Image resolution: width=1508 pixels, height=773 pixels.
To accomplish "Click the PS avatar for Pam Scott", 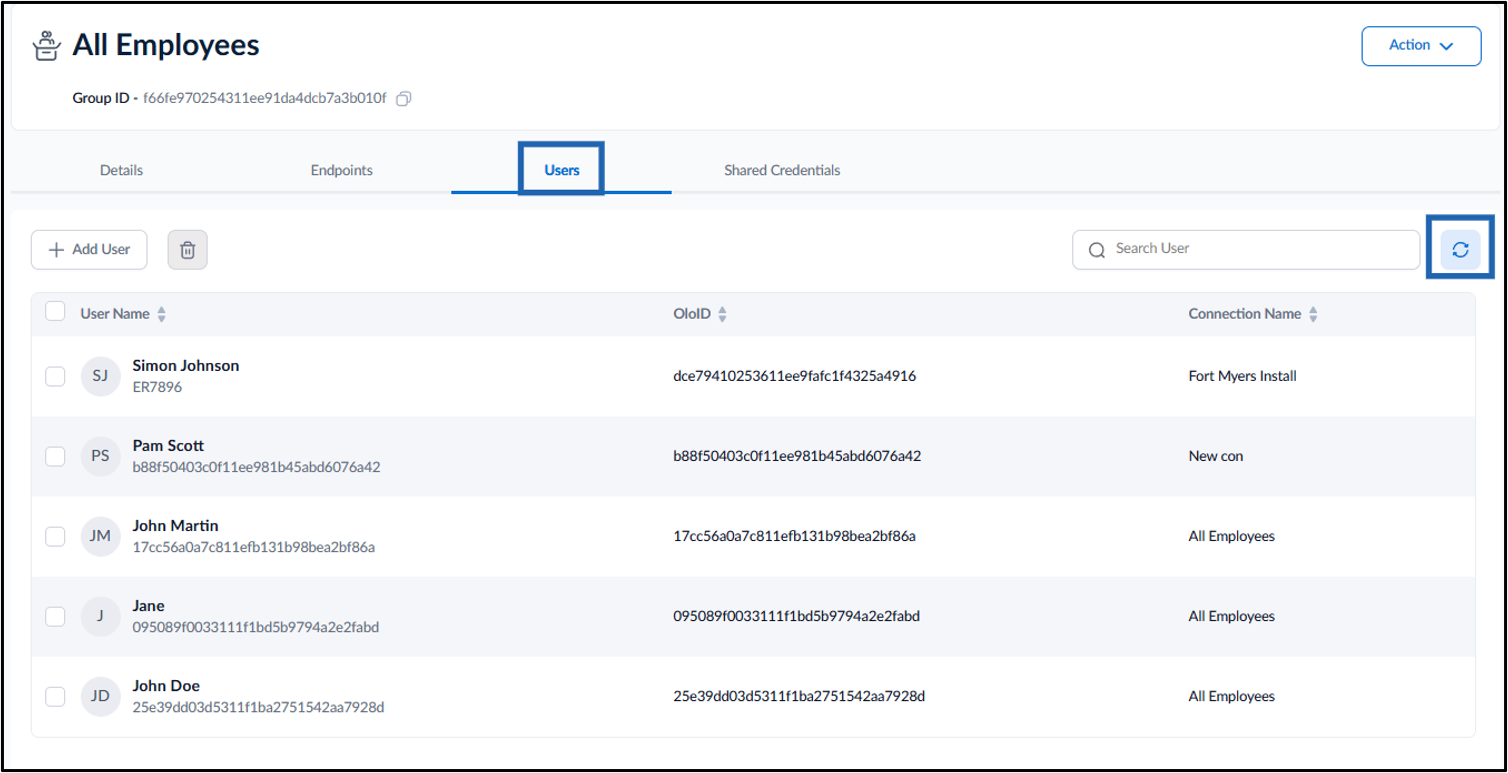I will coord(100,456).
